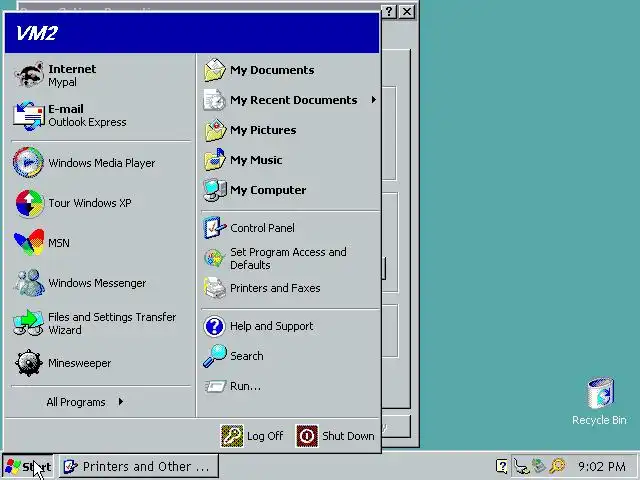Open the Printers and Faxes icon
640x480 pixels.
(x=215, y=288)
